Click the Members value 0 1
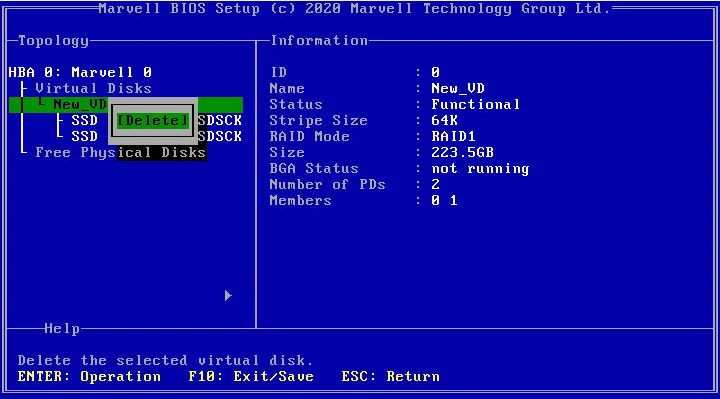This screenshot has width=720, height=399. tap(444, 201)
